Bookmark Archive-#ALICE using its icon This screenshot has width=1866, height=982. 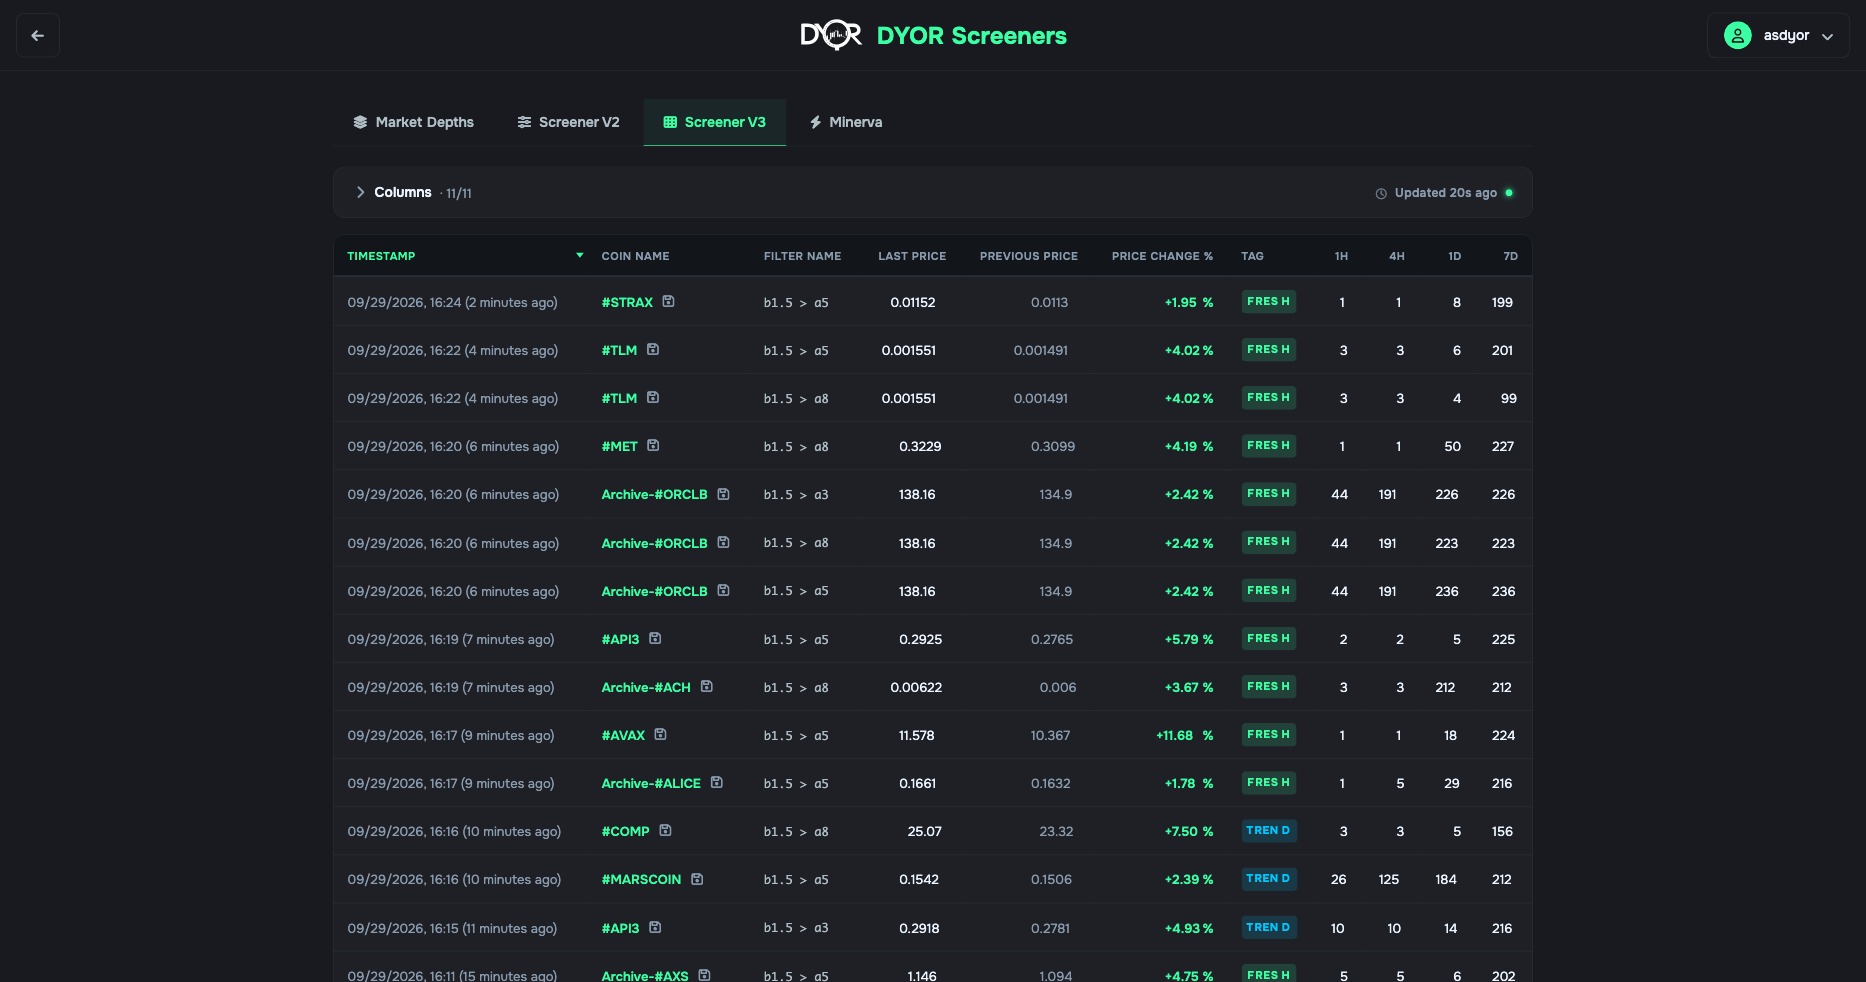(x=716, y=782)
